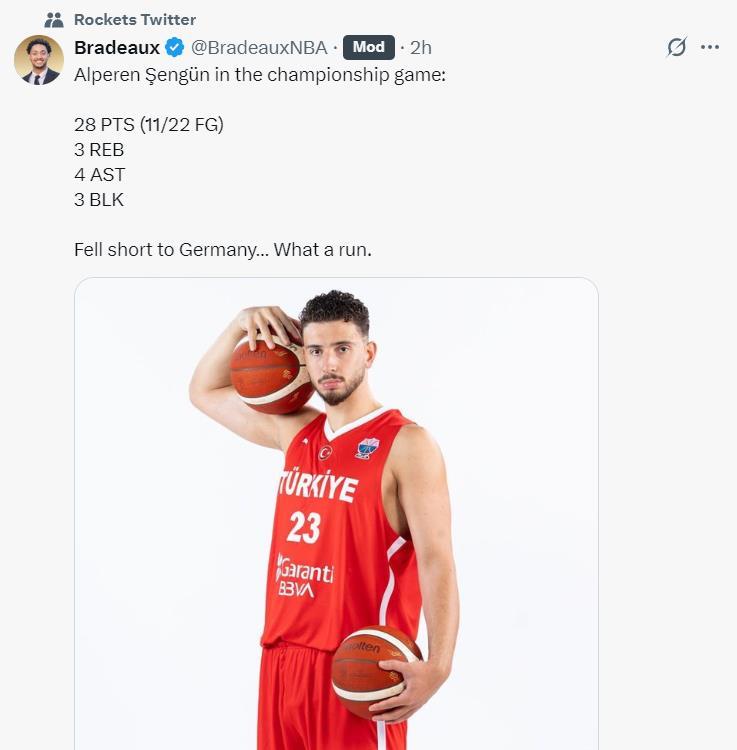737x750 pixels.
Task: Click the Bradeaux display name
Action: [x=117, y=47]
